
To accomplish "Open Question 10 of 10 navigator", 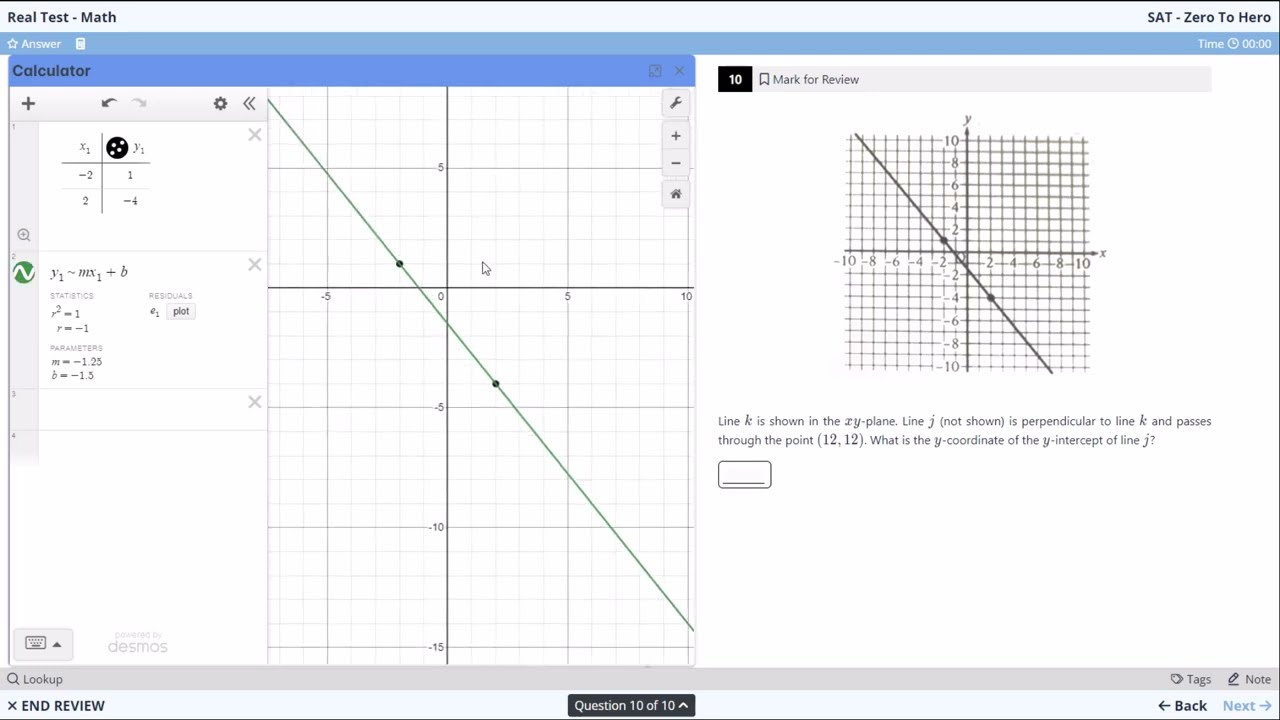I will tap(631, 705).
